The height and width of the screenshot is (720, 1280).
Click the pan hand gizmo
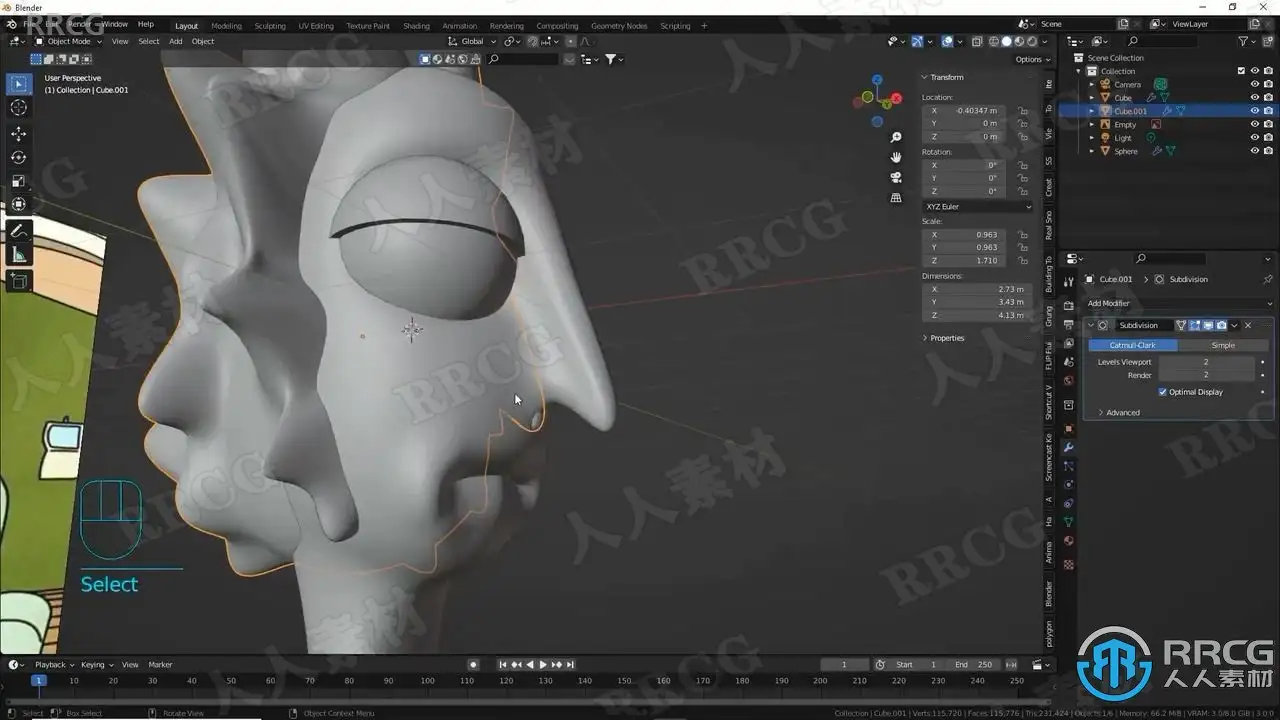896,157
